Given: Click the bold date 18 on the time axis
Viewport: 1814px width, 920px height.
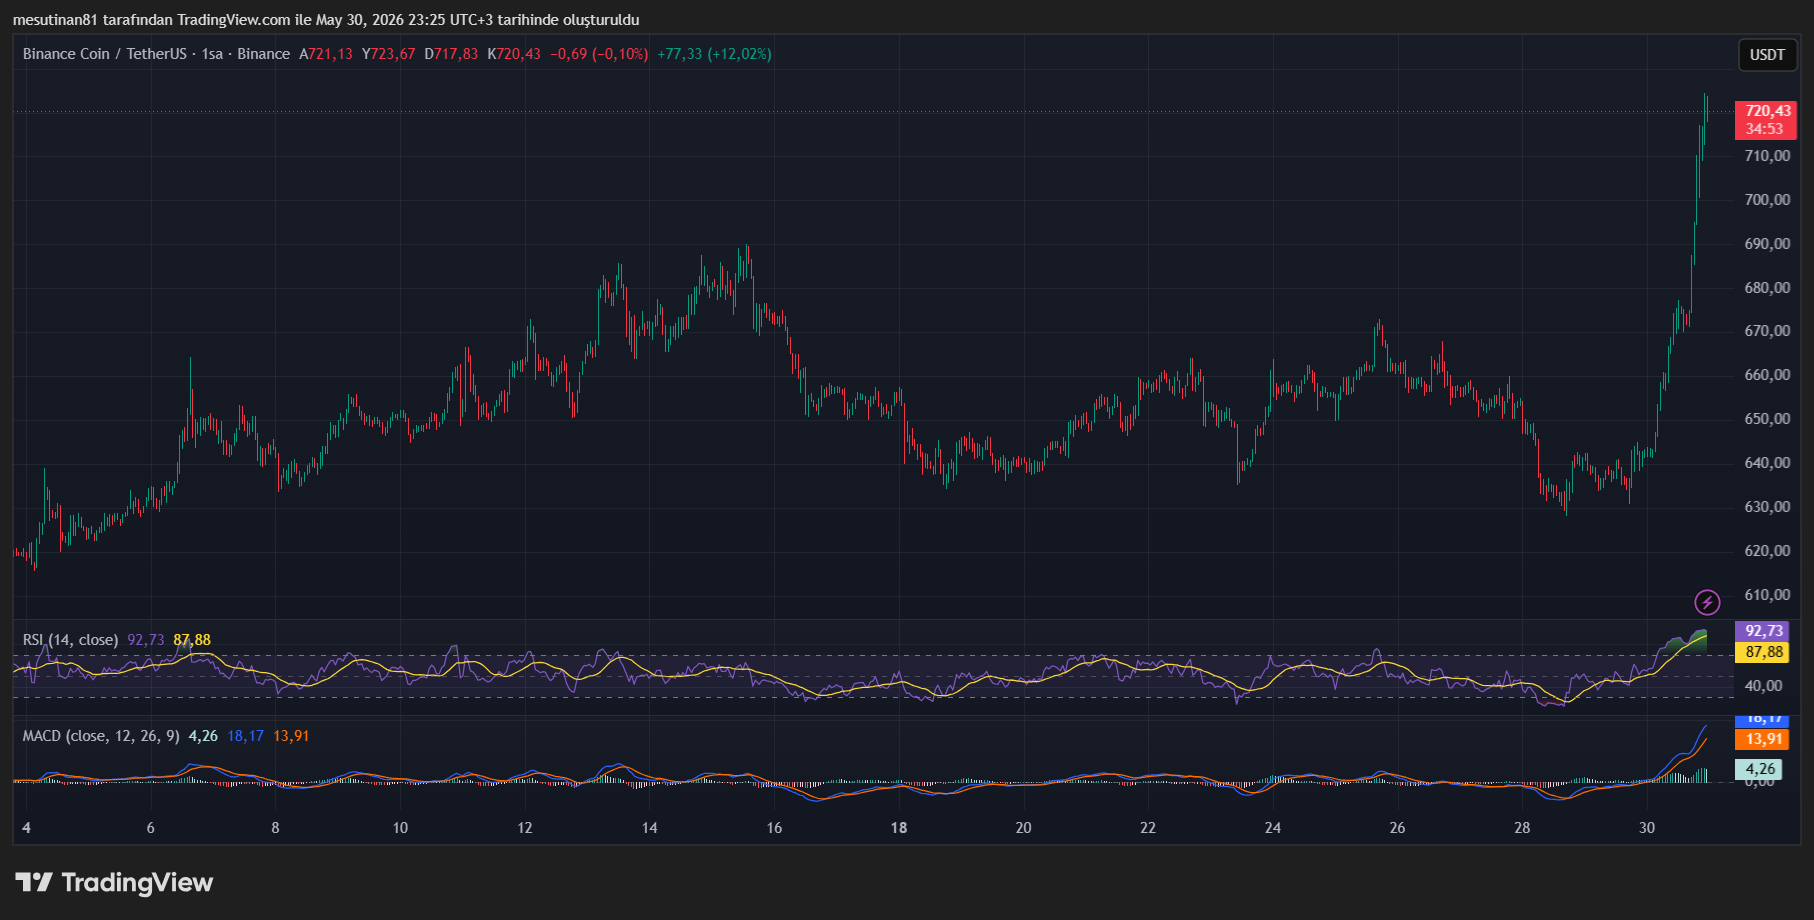Looking at the screenshot, I should tap(899, 828).
